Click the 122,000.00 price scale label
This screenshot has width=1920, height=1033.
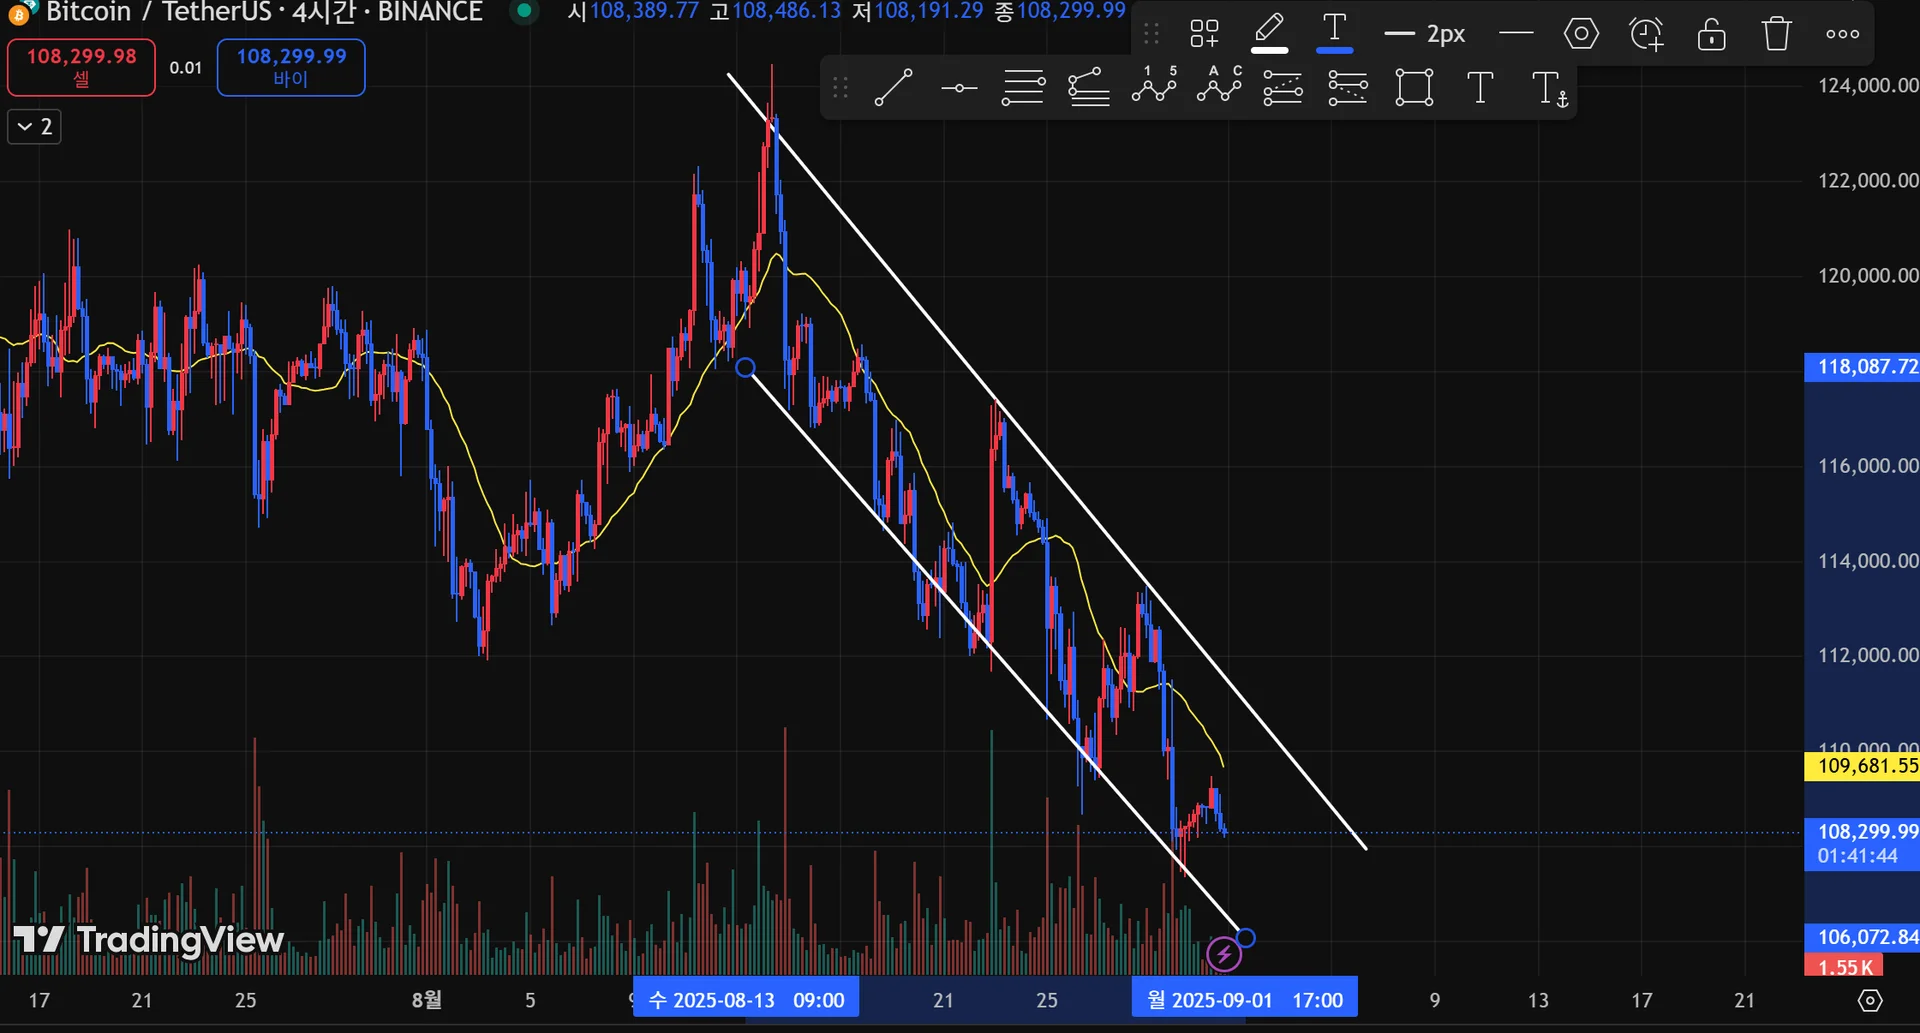tap(1868, 181)
